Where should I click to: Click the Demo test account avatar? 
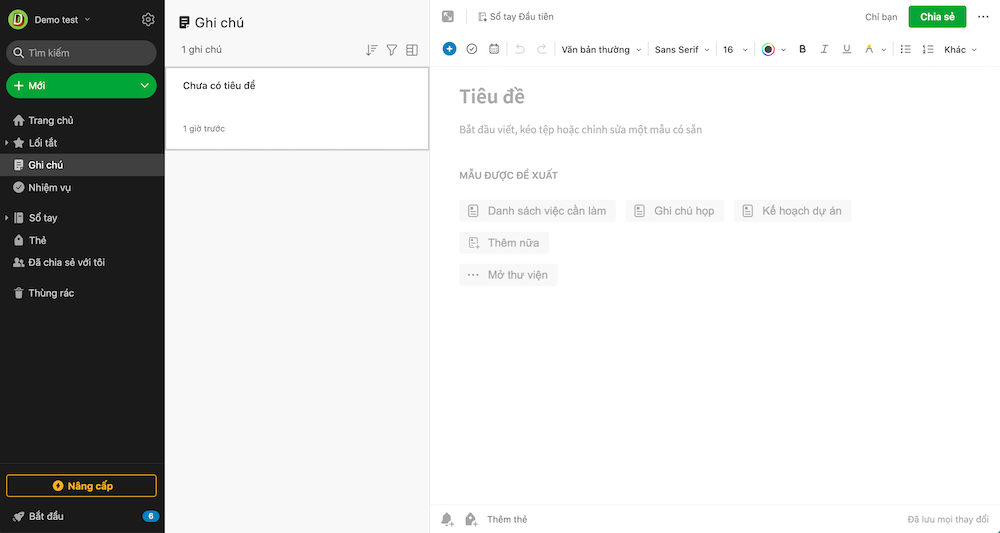[18, 20]
